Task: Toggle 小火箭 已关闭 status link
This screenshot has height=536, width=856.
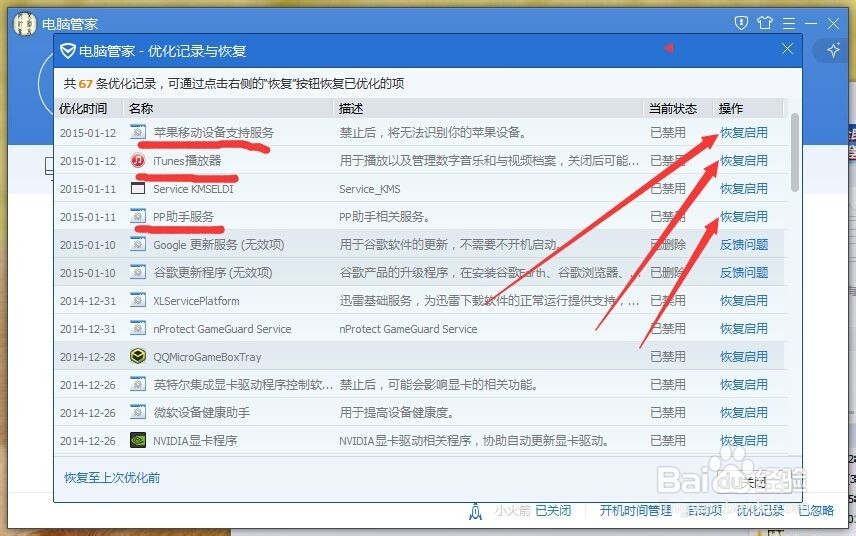Action: 553,510
